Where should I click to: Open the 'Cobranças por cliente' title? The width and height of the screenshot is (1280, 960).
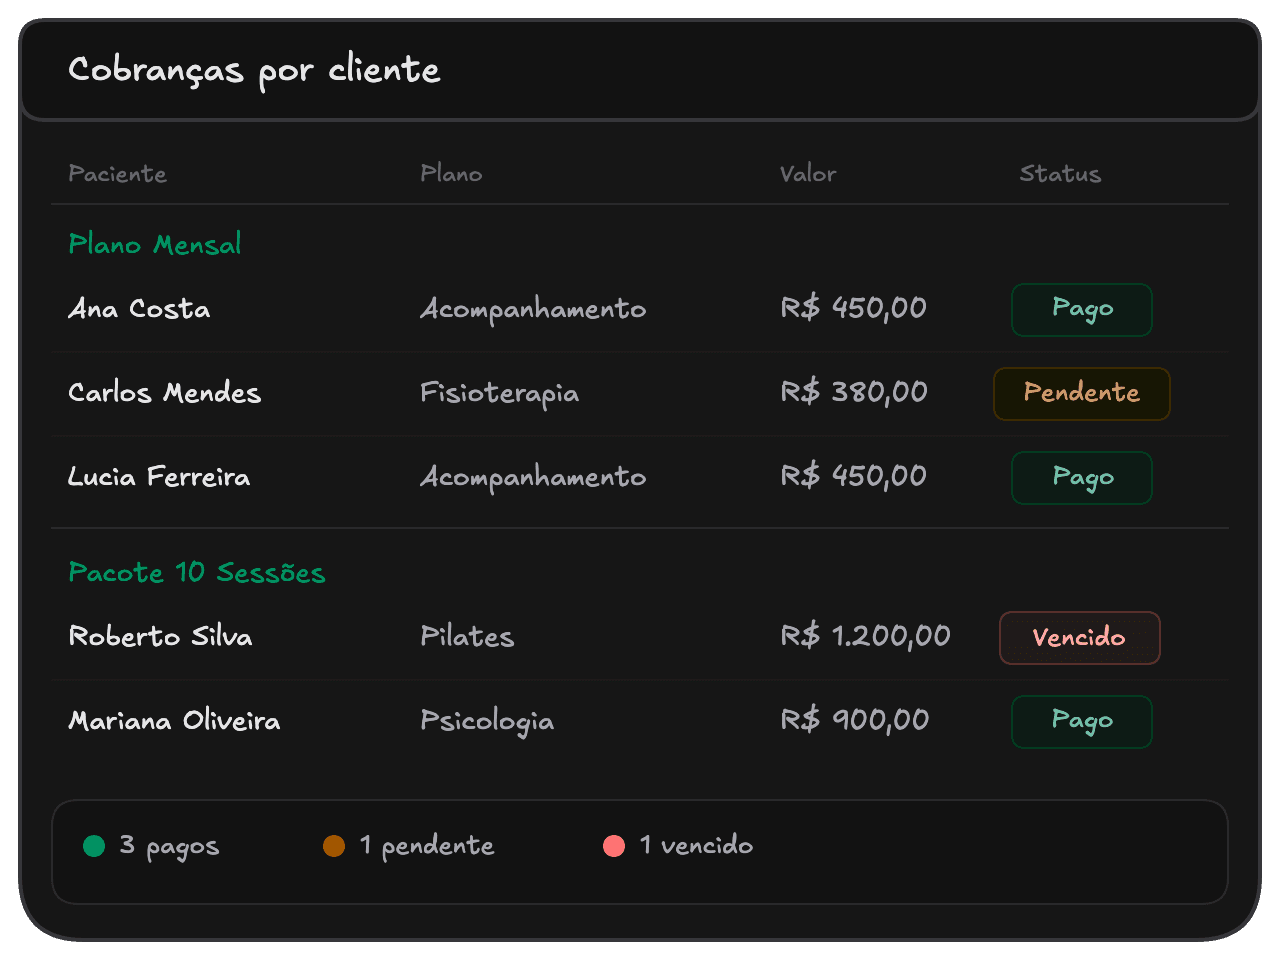coord(253,70)
